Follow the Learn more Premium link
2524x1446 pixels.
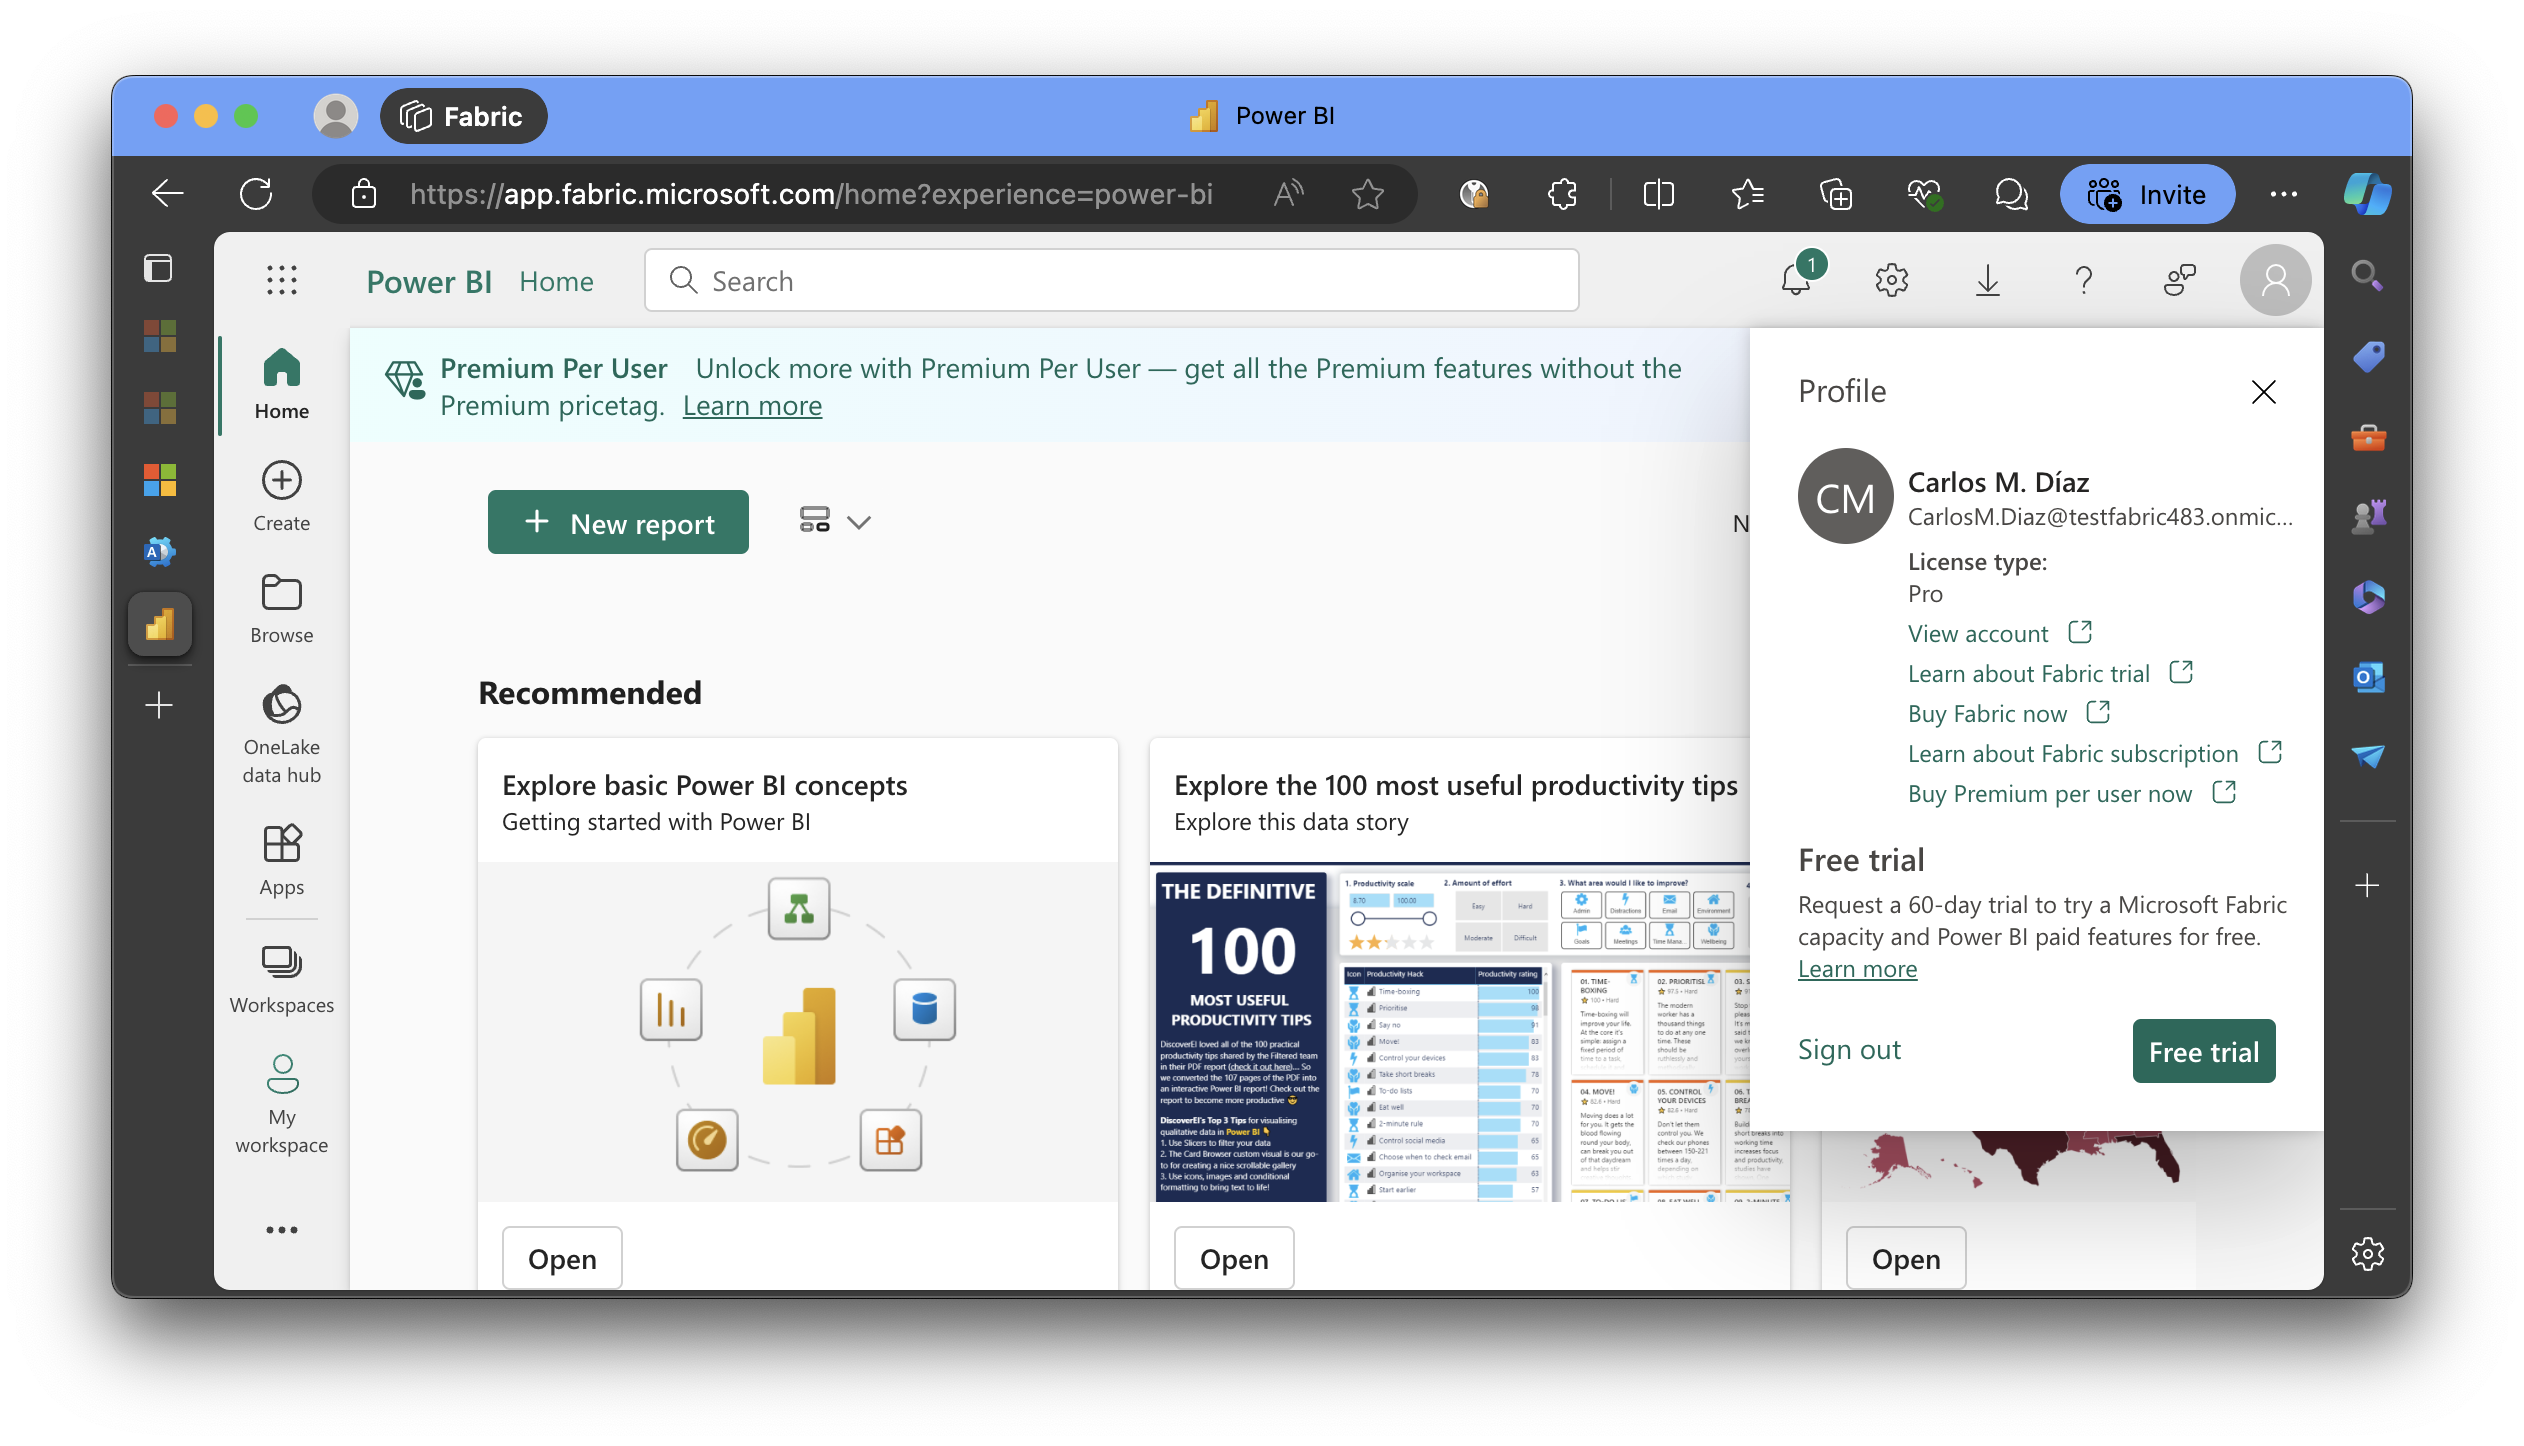(x=752, y=406)
